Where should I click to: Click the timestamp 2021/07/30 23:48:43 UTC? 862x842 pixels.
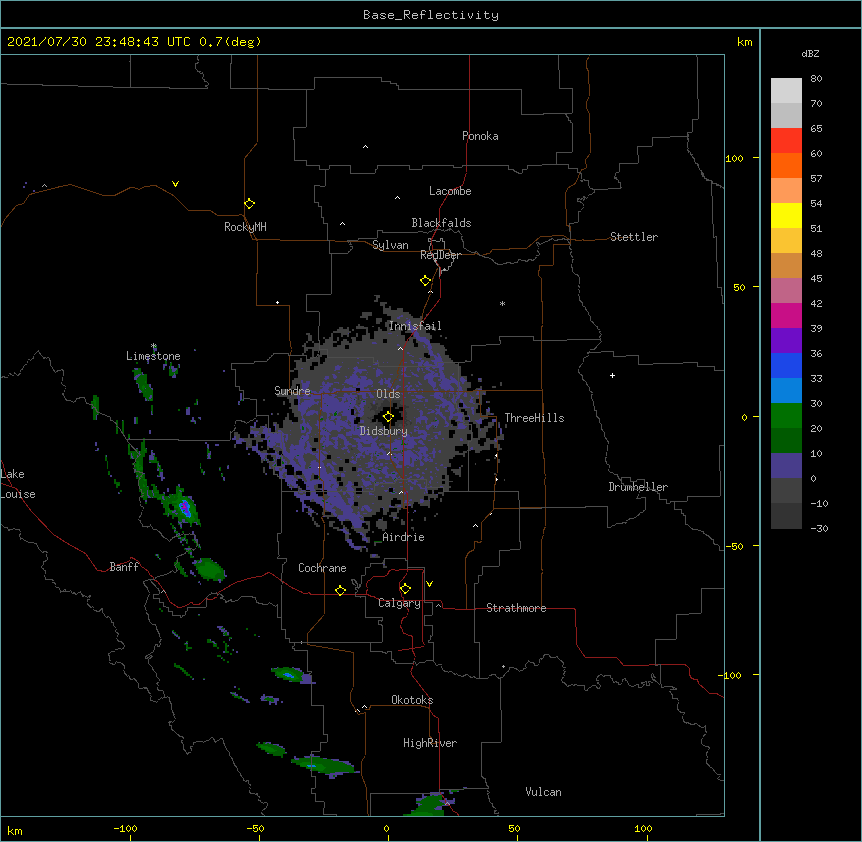point(99,42)
